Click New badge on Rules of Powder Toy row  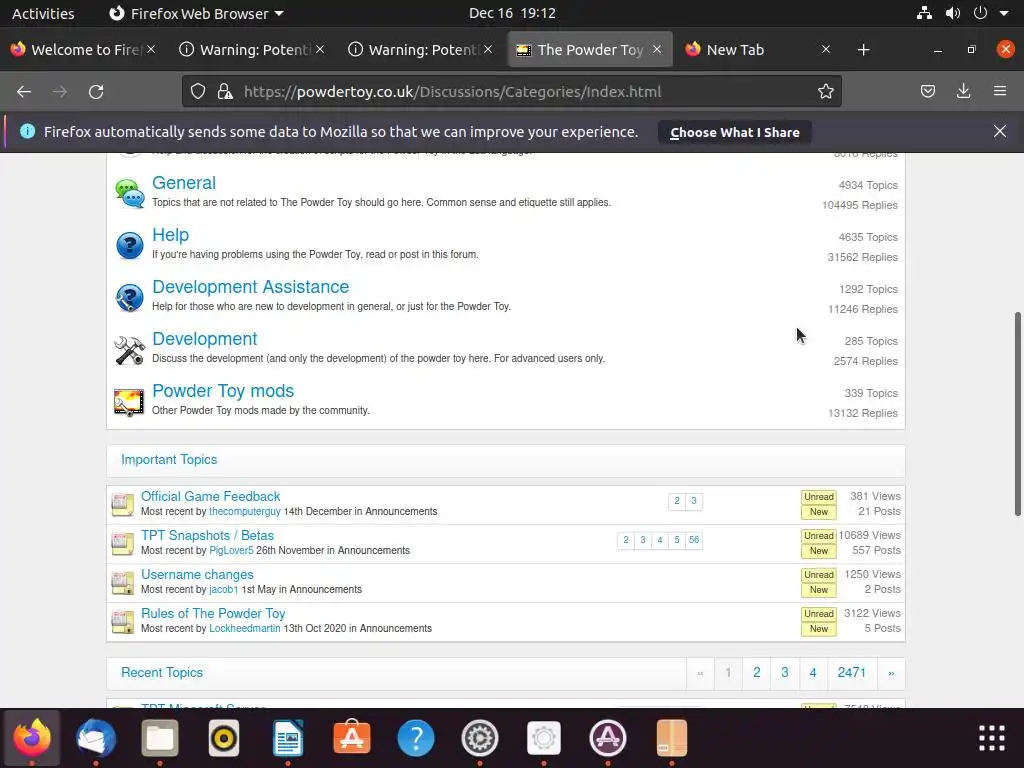(x=818, y=629)
